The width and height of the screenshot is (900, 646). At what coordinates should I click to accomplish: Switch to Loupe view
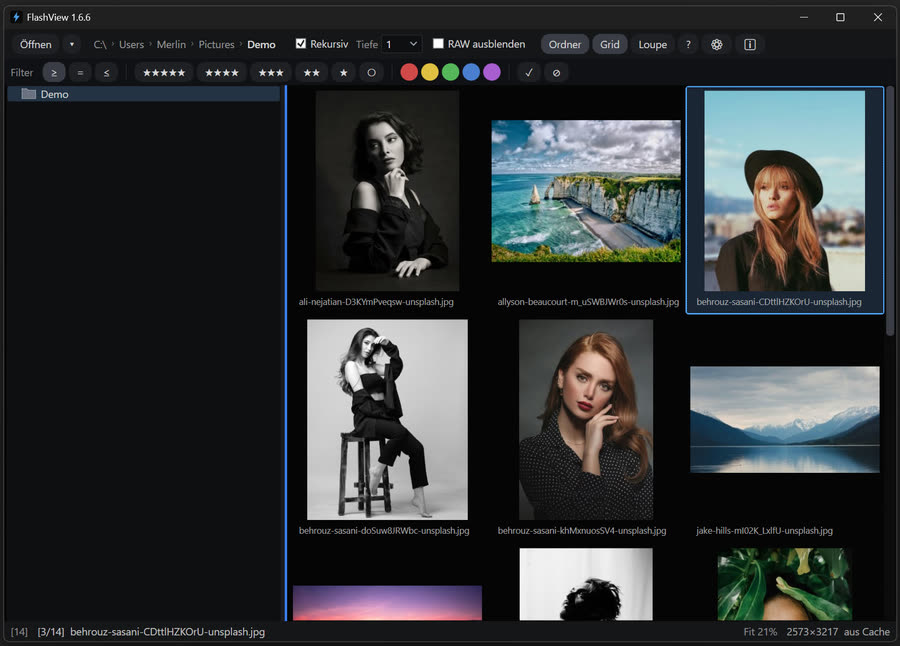tap(652, 44)
